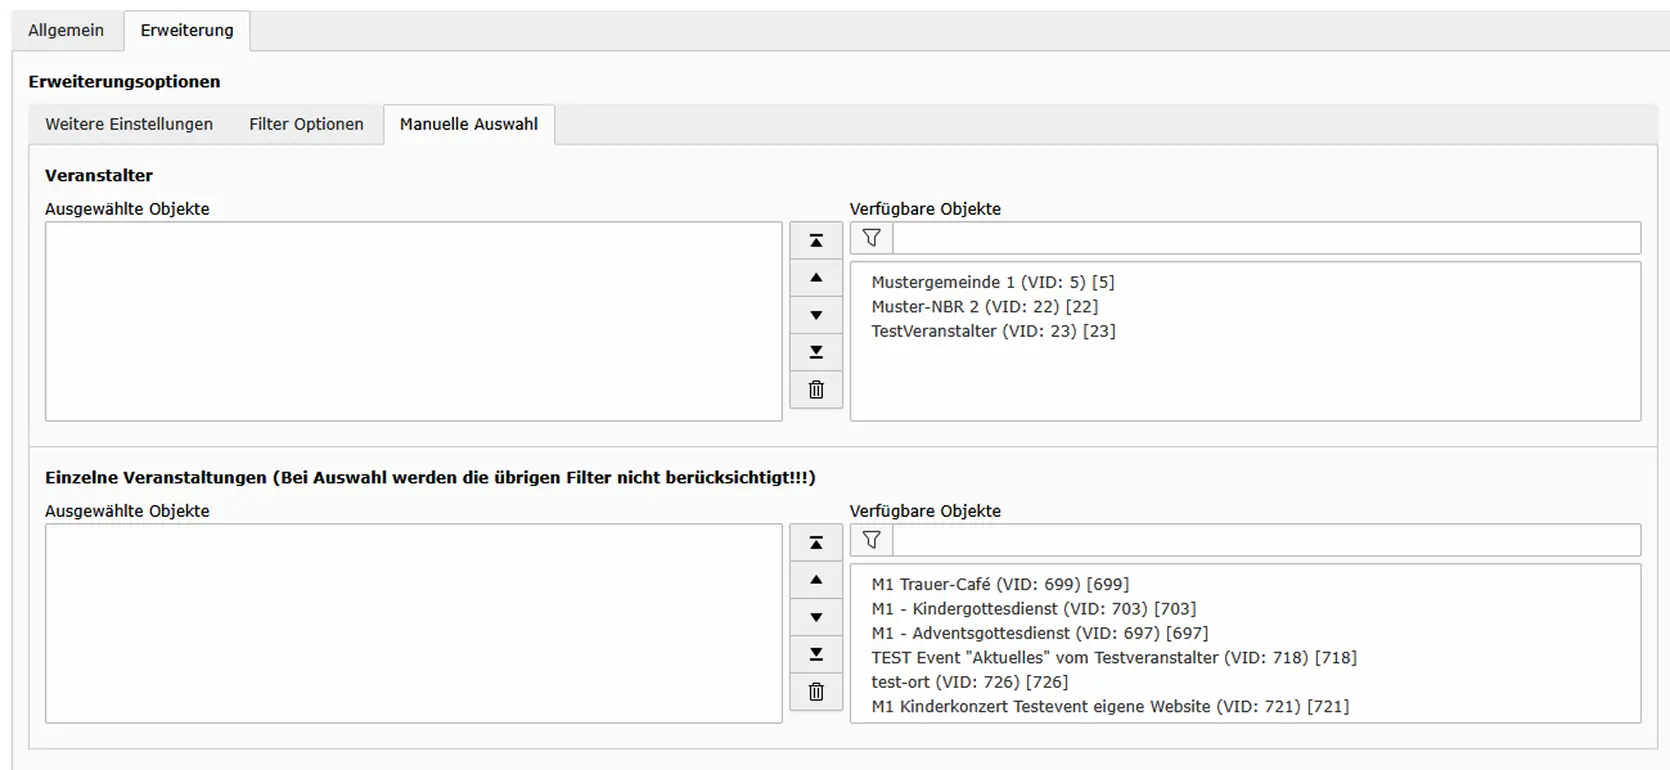Move item to bottom in Veranstalter list
The height and width of the screenshot is (770, 1670).
[x=816, y=352]
